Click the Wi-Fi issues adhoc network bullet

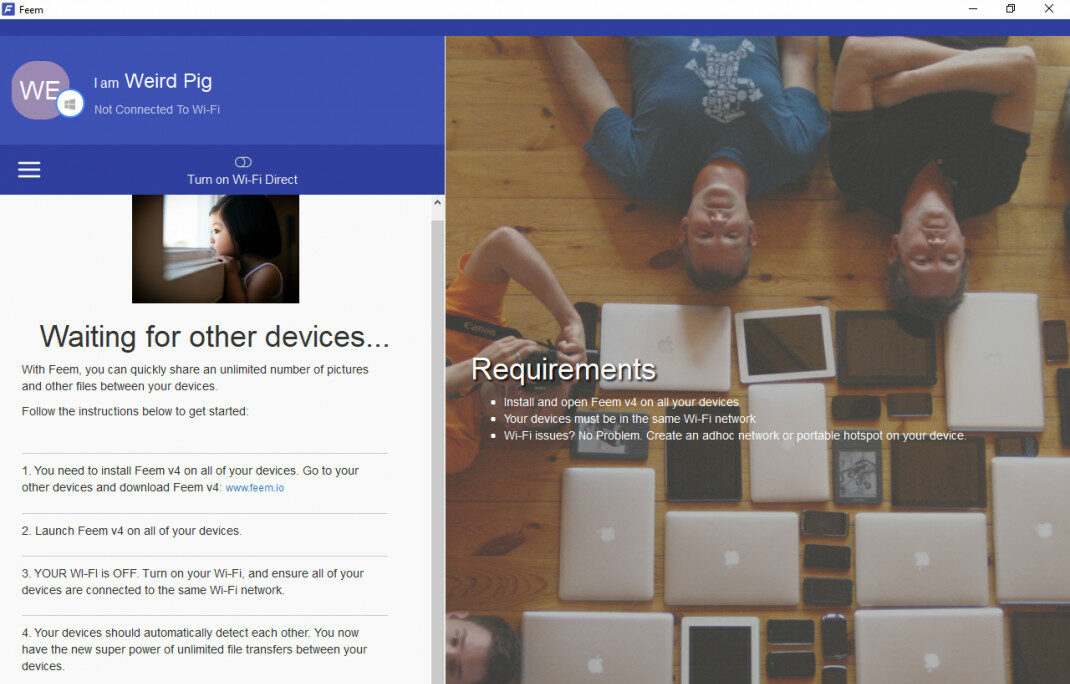(x=734, y=436)
